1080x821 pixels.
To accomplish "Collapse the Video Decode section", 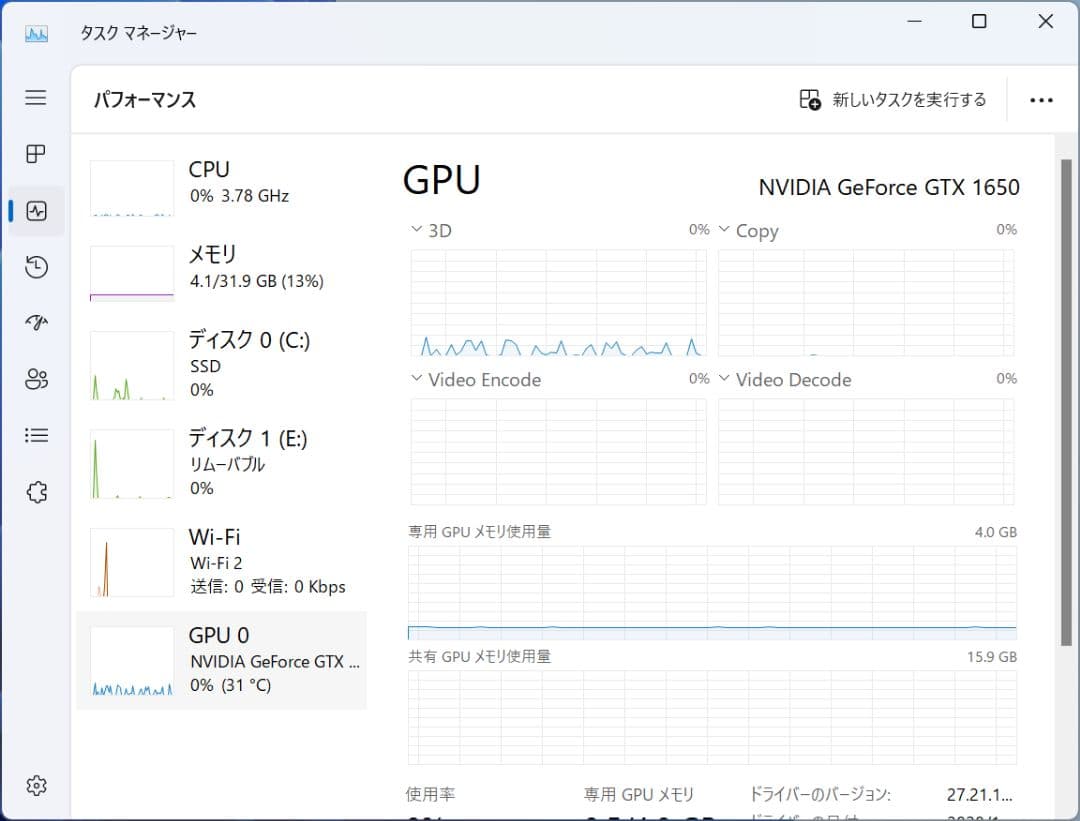I will (725, 380).
